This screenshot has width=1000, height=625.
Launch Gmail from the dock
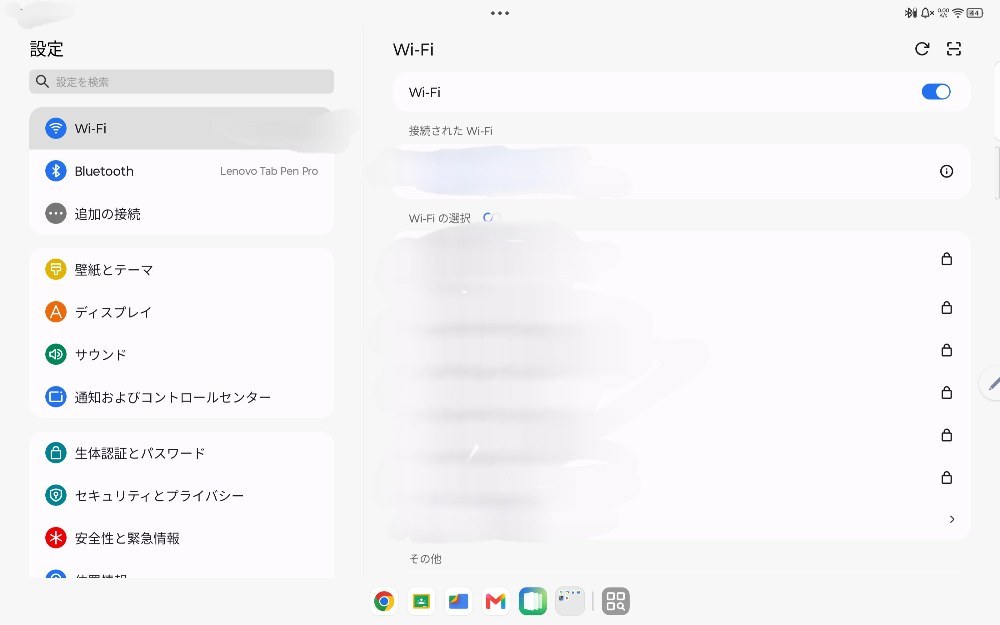tap(496, 601)
